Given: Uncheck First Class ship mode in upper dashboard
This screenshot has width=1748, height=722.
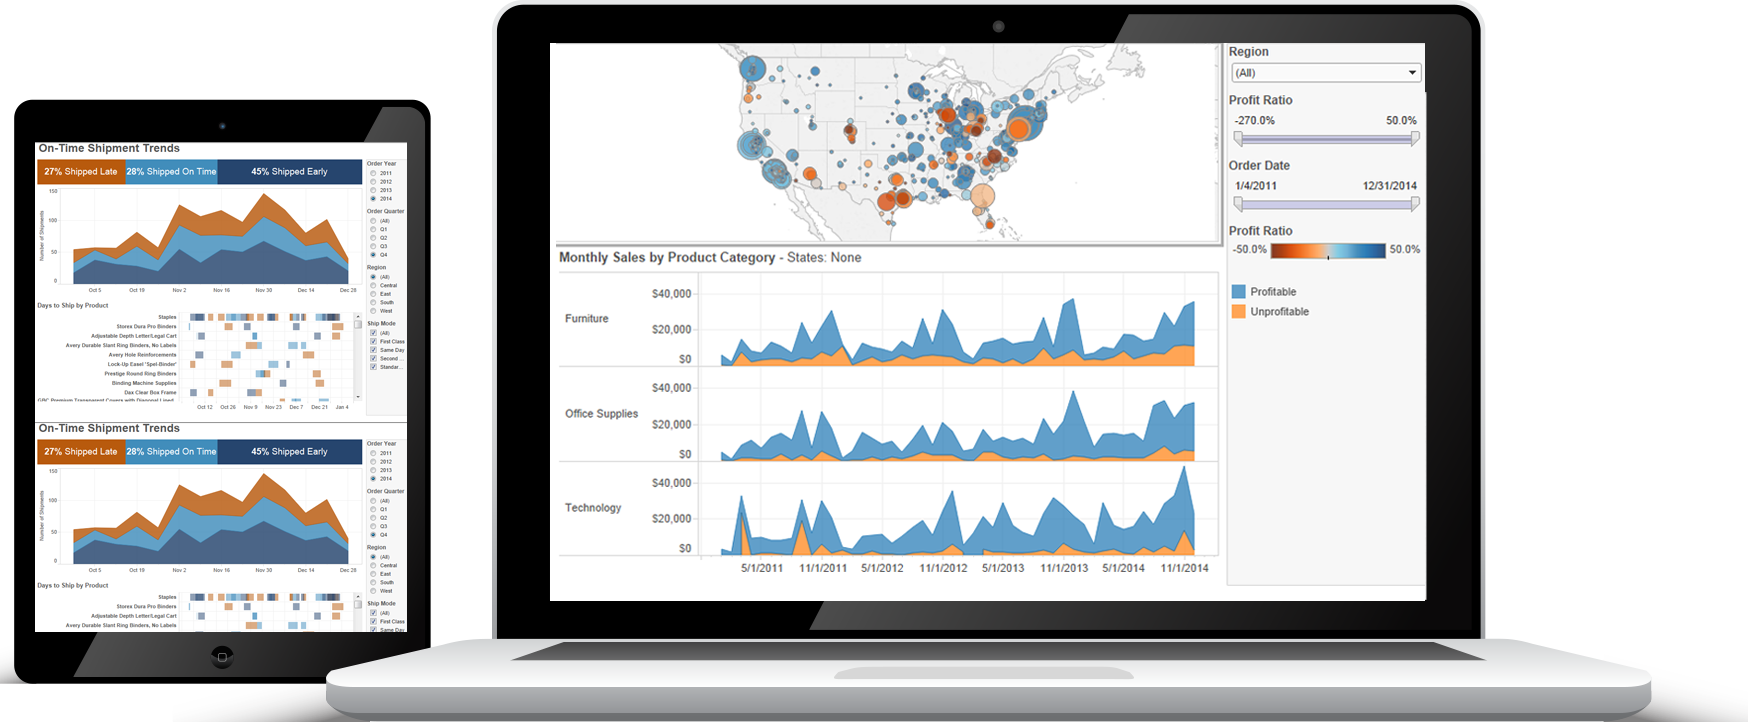Looking at the screenshot, I should pos(374,342).
